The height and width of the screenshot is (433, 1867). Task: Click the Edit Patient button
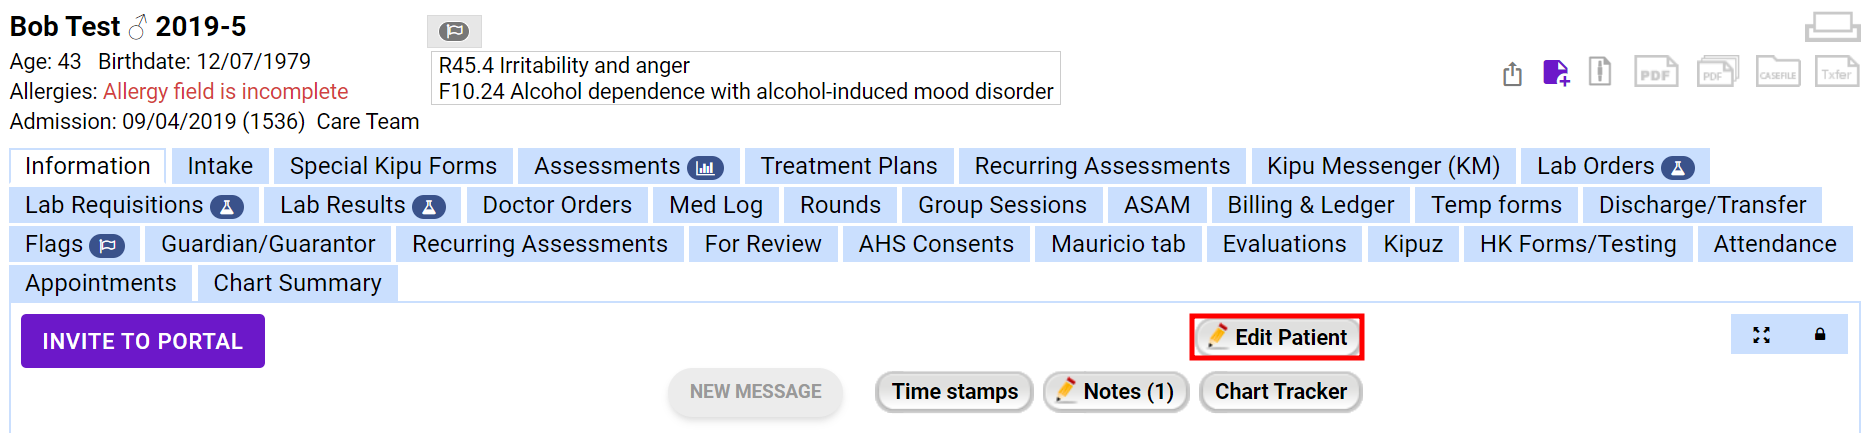tap(1276, 337)
